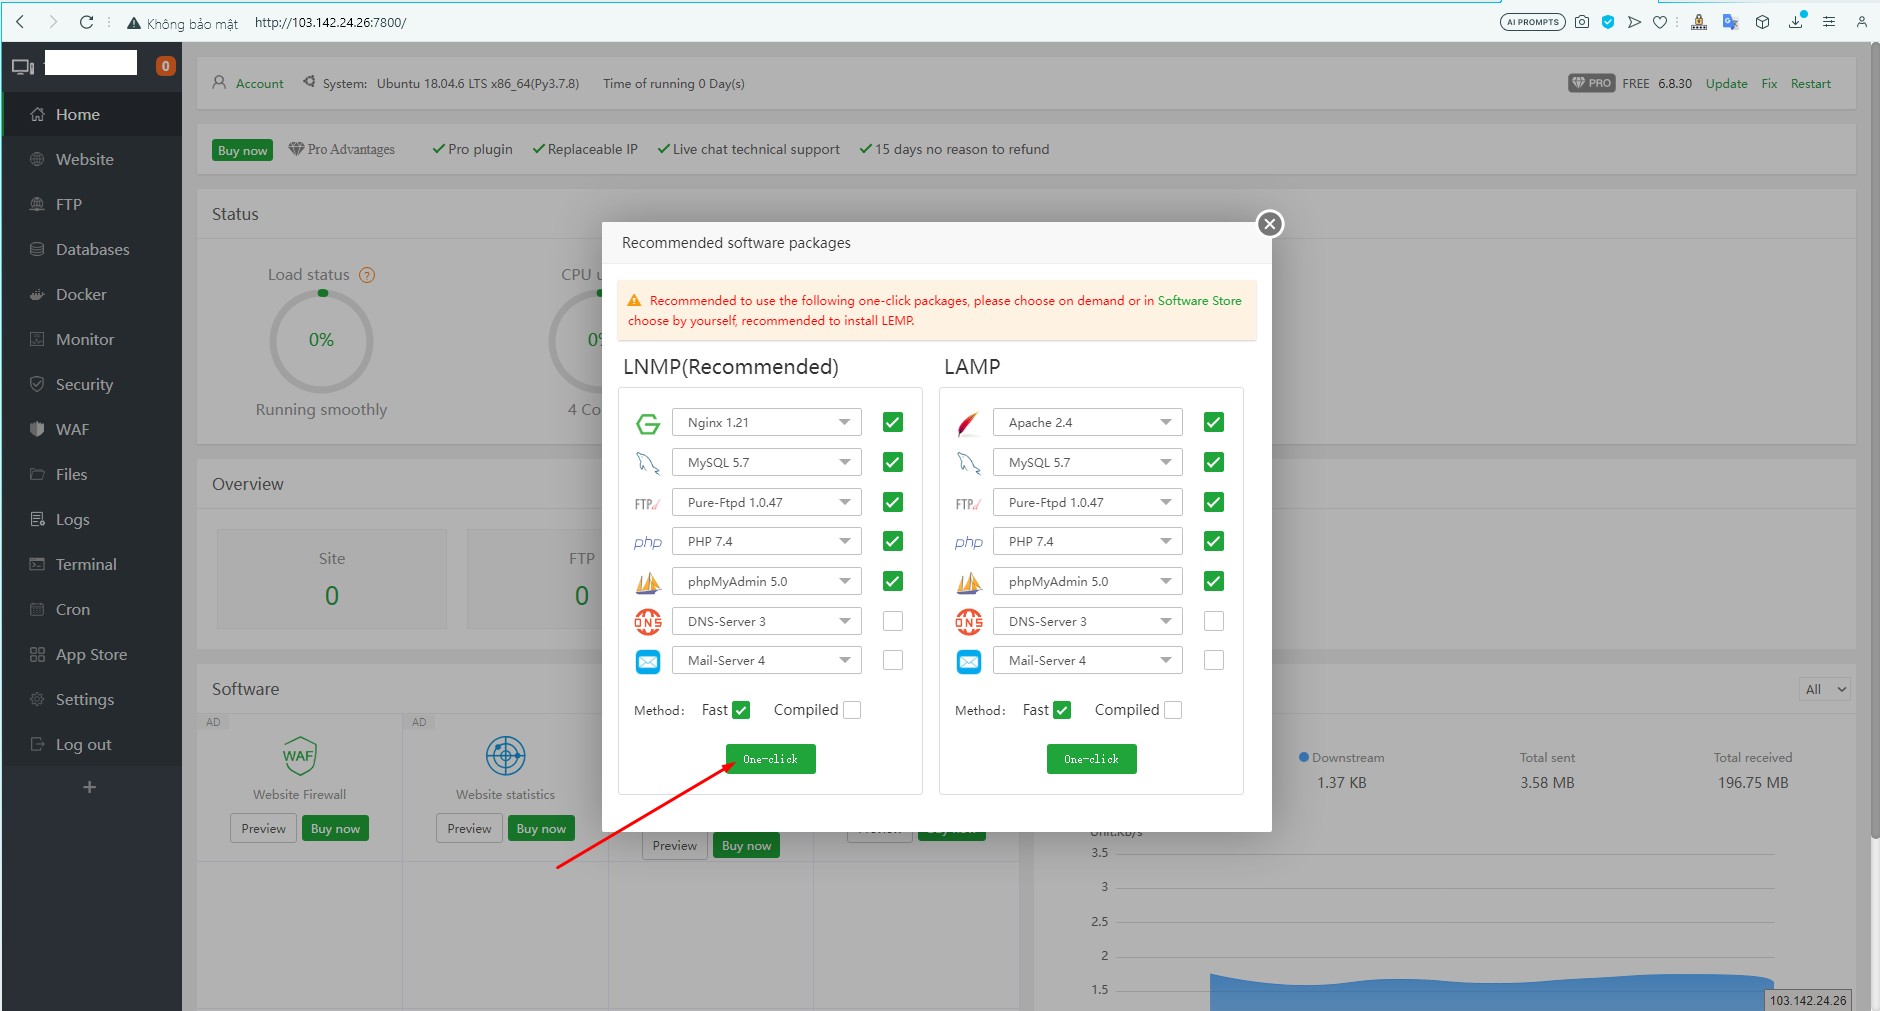Click the AI PROMPTS browser button
This screenshot has width=1880, height=1011.
pos(1533,22)
